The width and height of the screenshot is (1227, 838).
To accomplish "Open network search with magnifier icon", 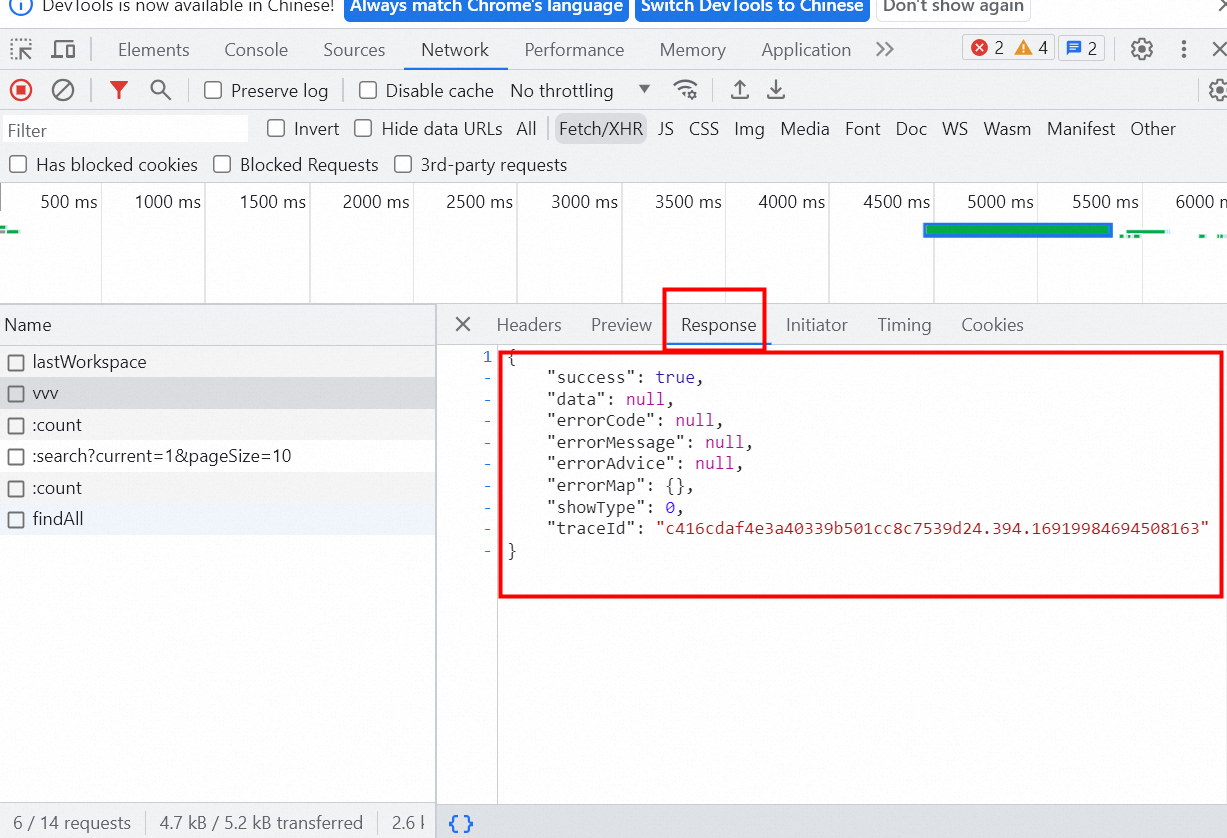I will (160, 90).
